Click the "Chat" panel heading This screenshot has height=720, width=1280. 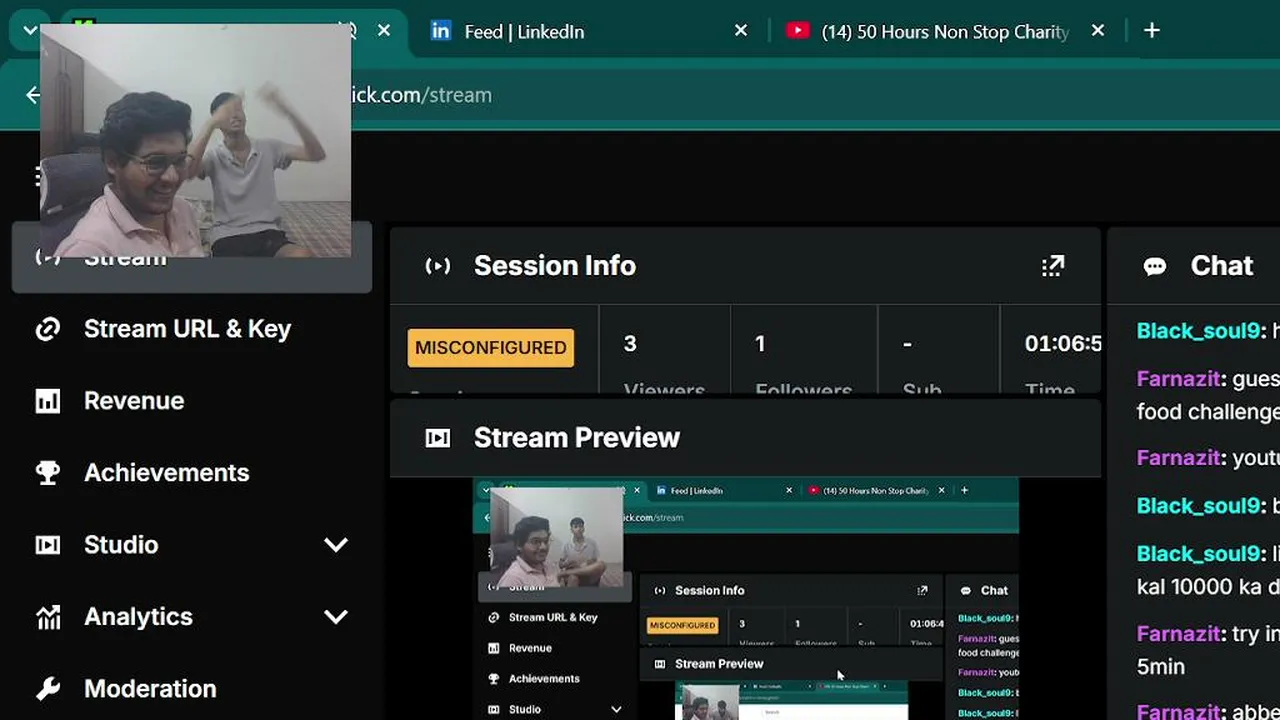[1222, 266]
